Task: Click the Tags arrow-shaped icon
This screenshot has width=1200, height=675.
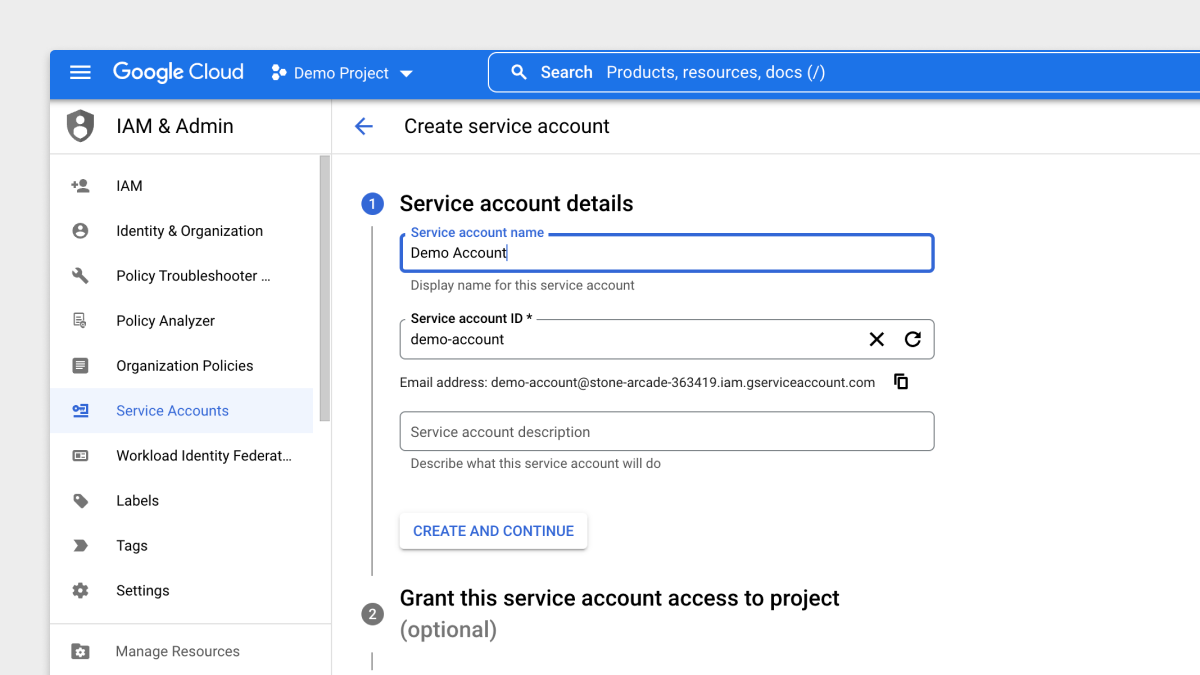Action: [80, 546]
